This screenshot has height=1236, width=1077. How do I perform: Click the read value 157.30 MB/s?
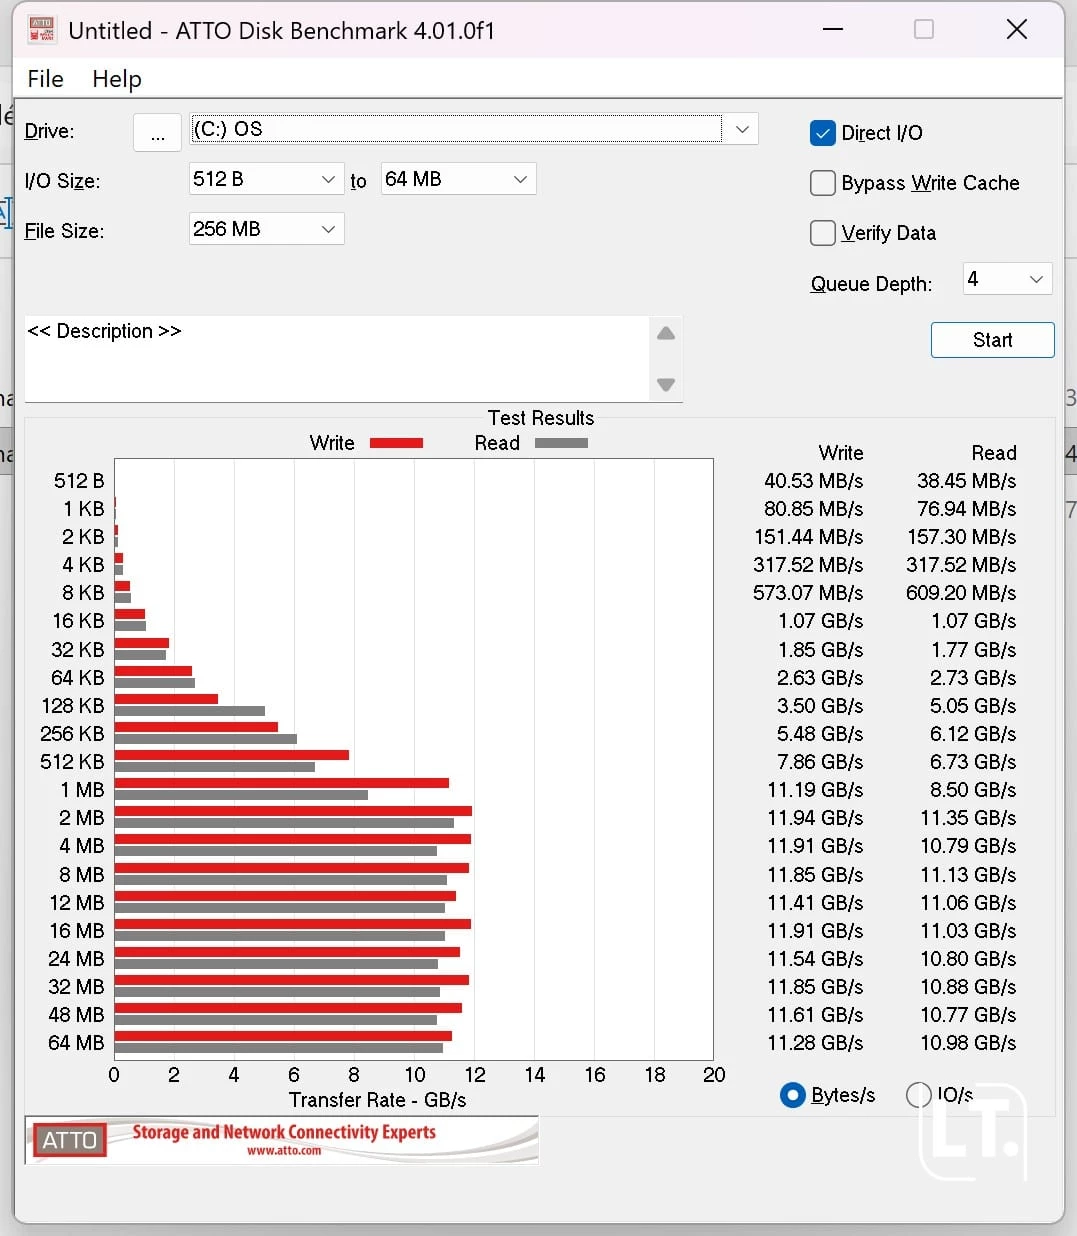961,537
